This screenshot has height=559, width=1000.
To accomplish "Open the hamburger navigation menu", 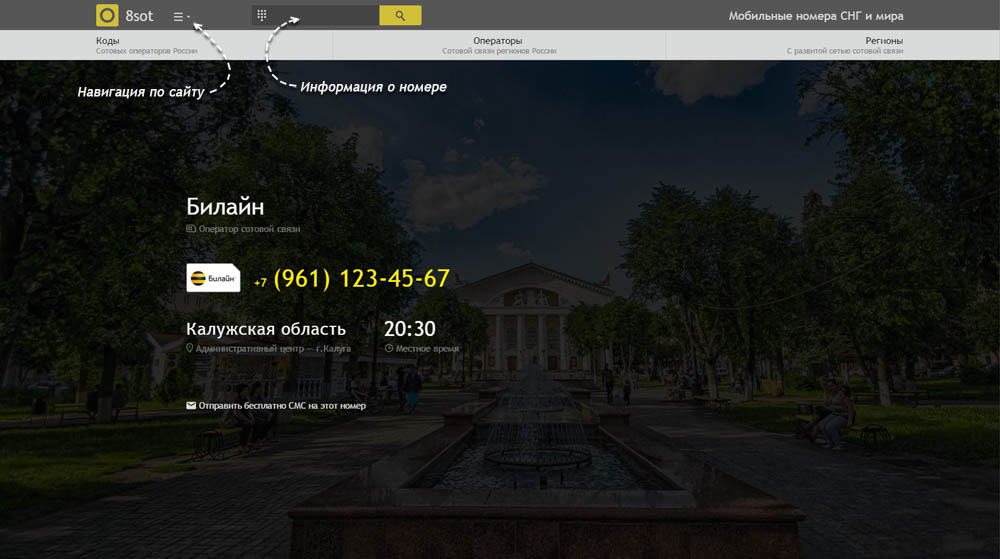I will tap(181, 17).
